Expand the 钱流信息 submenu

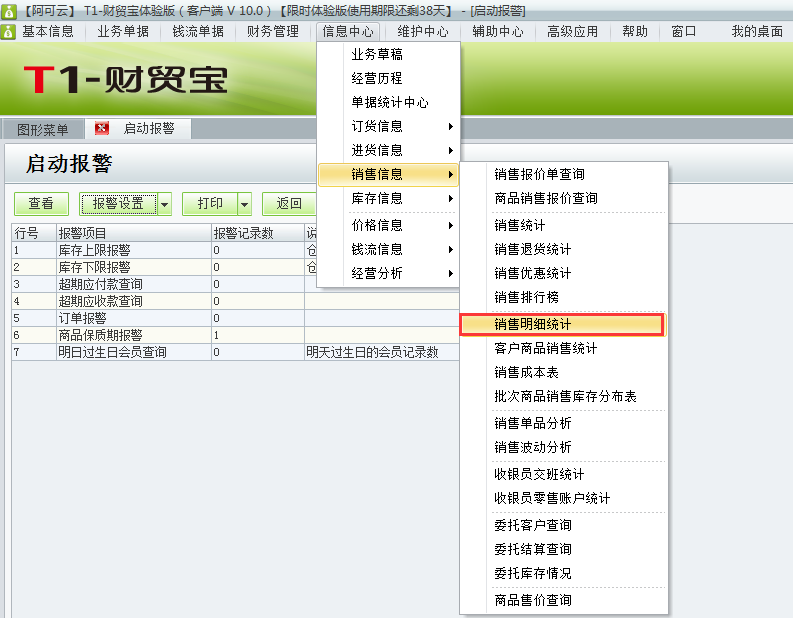(x=388, y=249)
